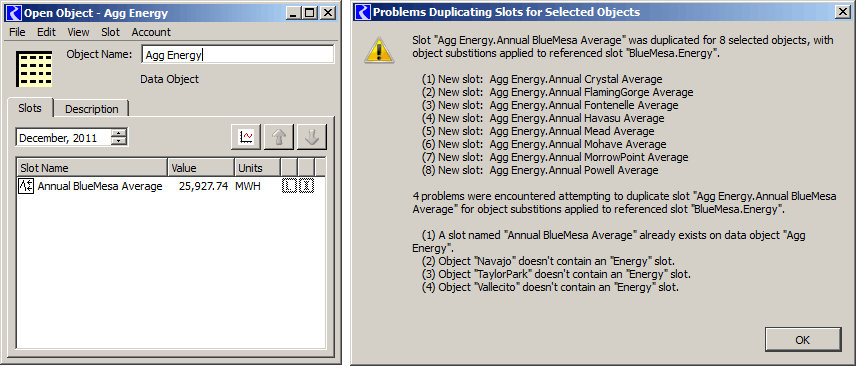Image resolution: width=856 pixels, height=366 pixels.
Task: Click OK in the Problems Duplicating Slots dialog
Action: click(802, 340)
